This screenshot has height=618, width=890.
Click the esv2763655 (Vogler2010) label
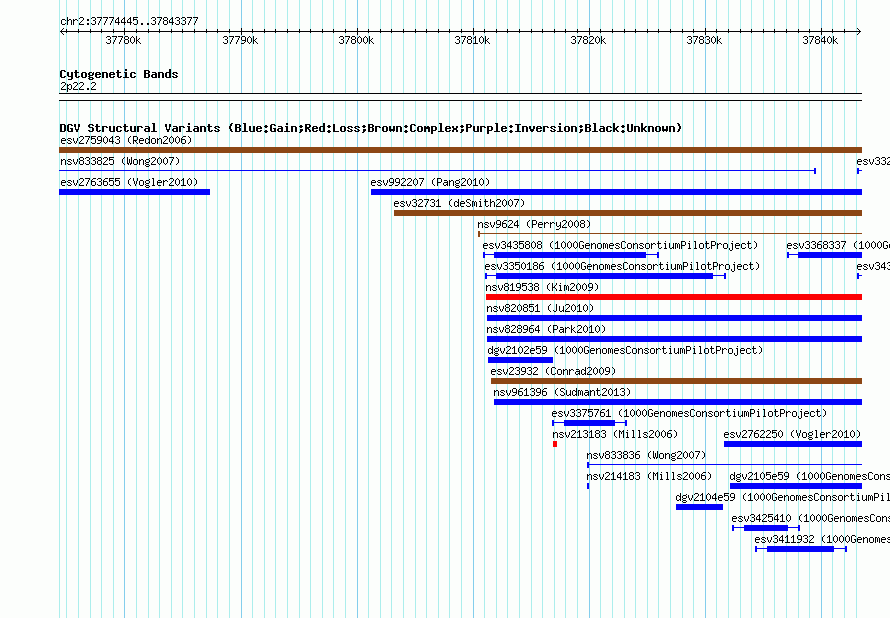click(129, 182)
